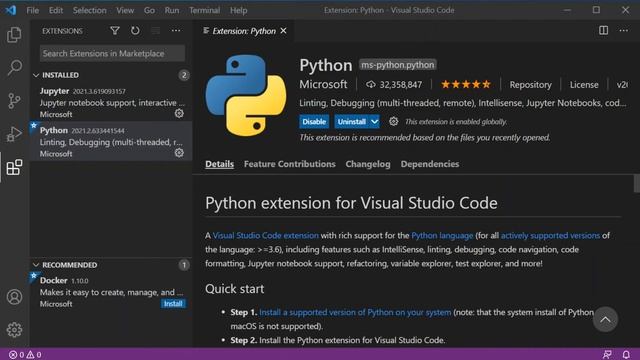The width and height of the screenshot is (640, 360).
Task: Click Search Extensions in Marketplace field
Action: (x=112, y=53)
